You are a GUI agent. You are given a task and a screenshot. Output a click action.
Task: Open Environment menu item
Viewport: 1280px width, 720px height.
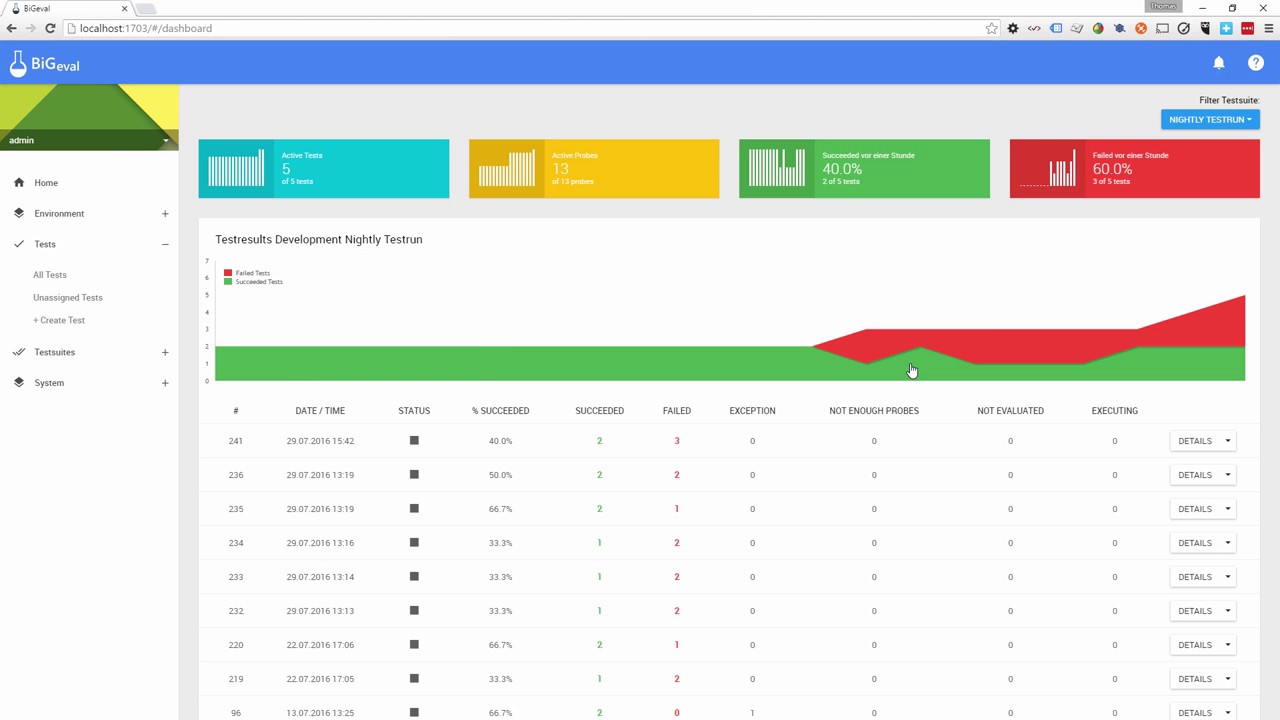point(59,213)
